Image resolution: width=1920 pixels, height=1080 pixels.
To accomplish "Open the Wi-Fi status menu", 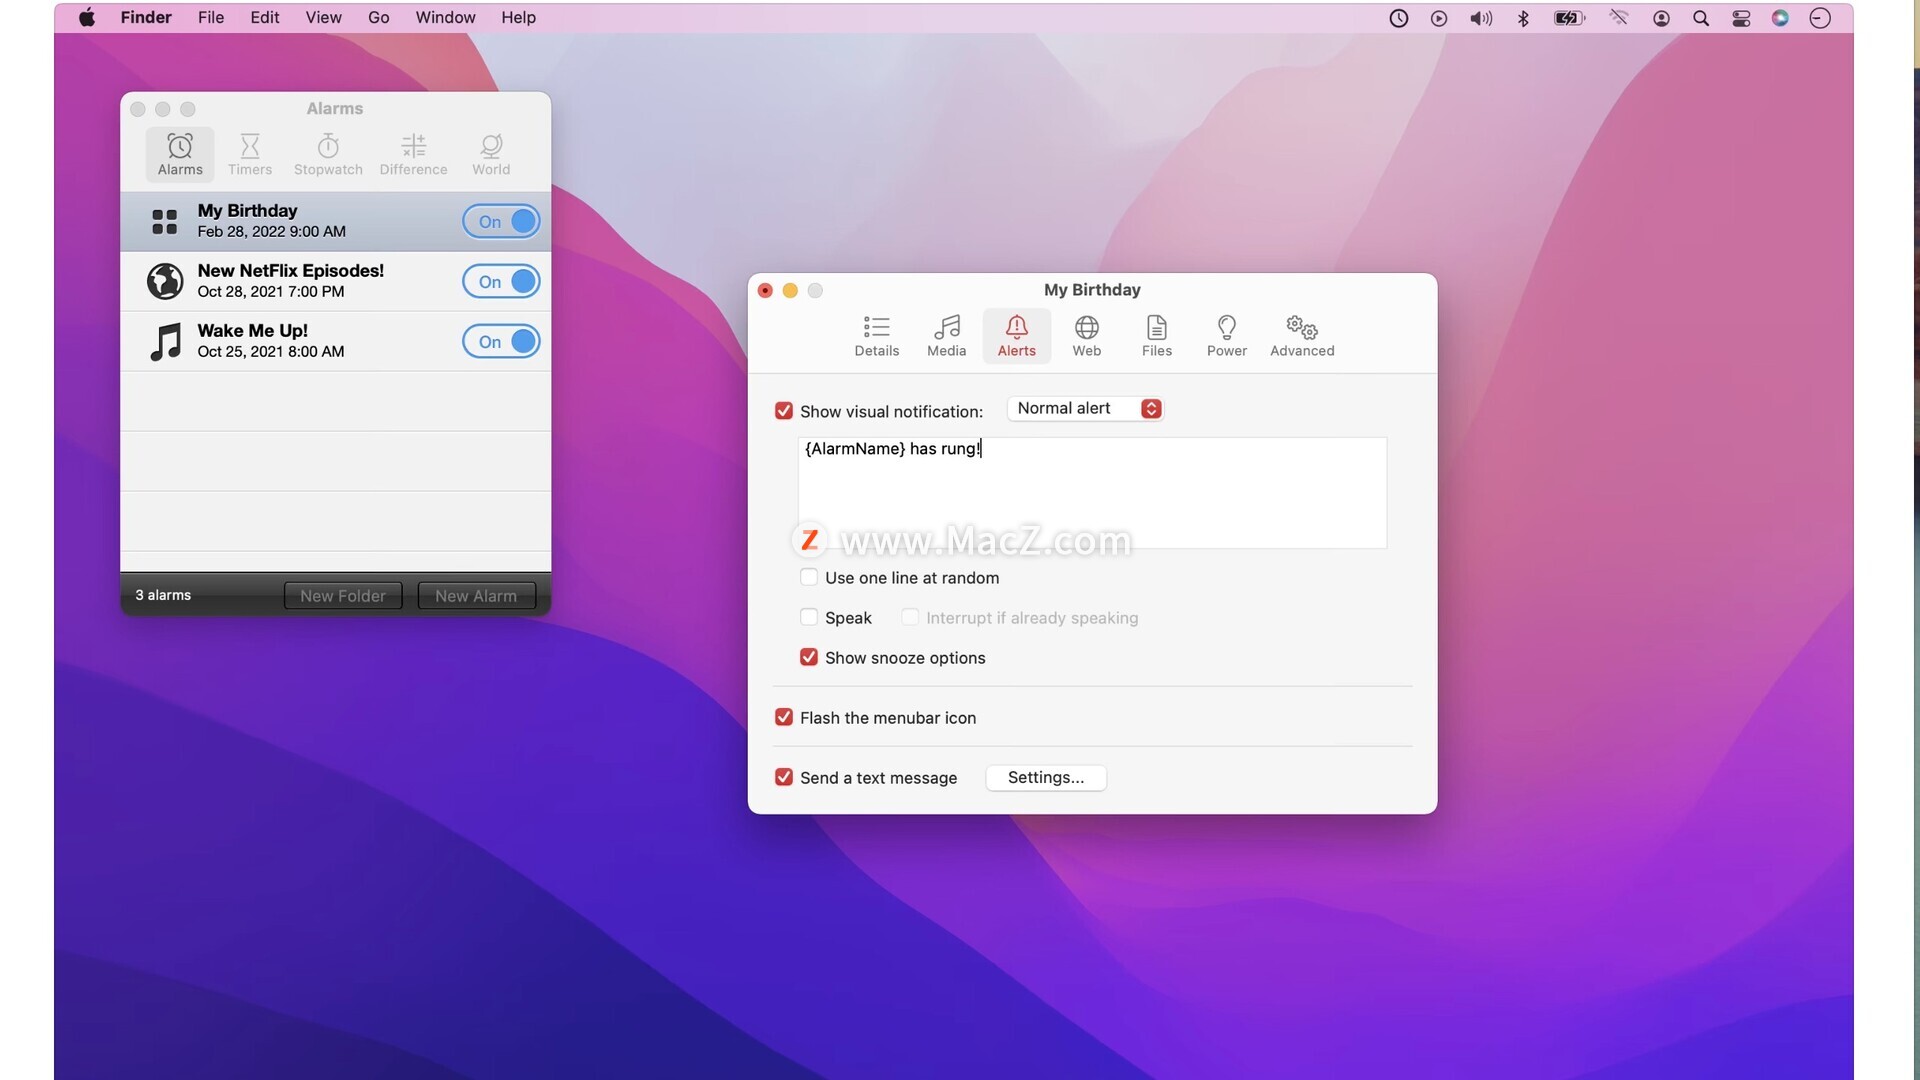I will pos(1618,18).
